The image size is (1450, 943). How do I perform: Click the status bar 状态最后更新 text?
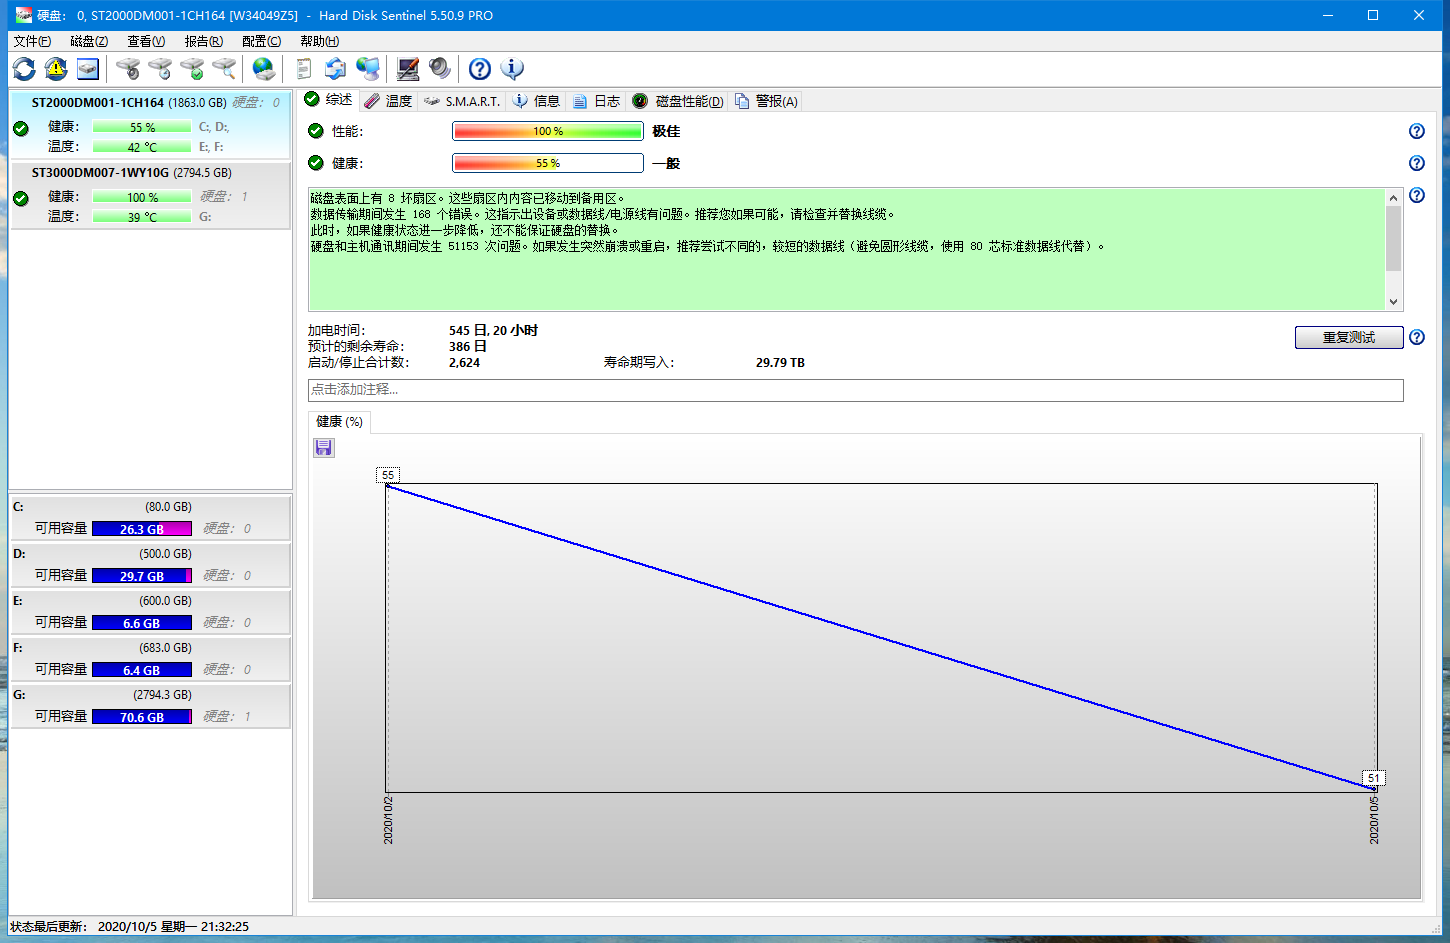[130, 927]
